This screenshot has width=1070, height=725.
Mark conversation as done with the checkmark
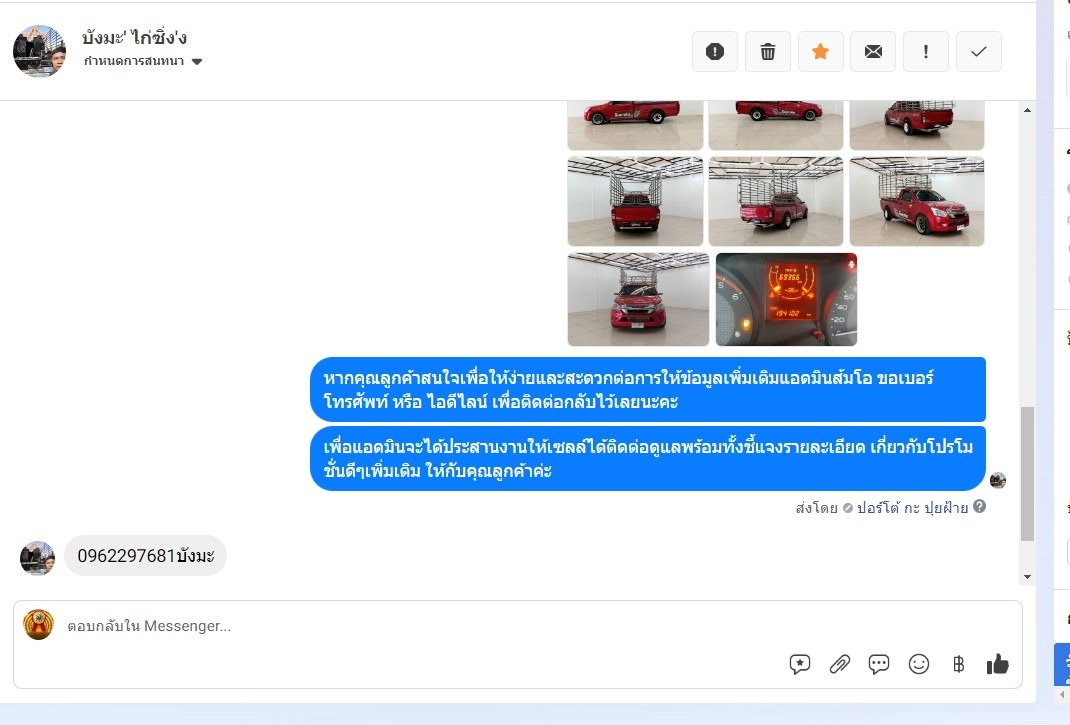[979, 51]
